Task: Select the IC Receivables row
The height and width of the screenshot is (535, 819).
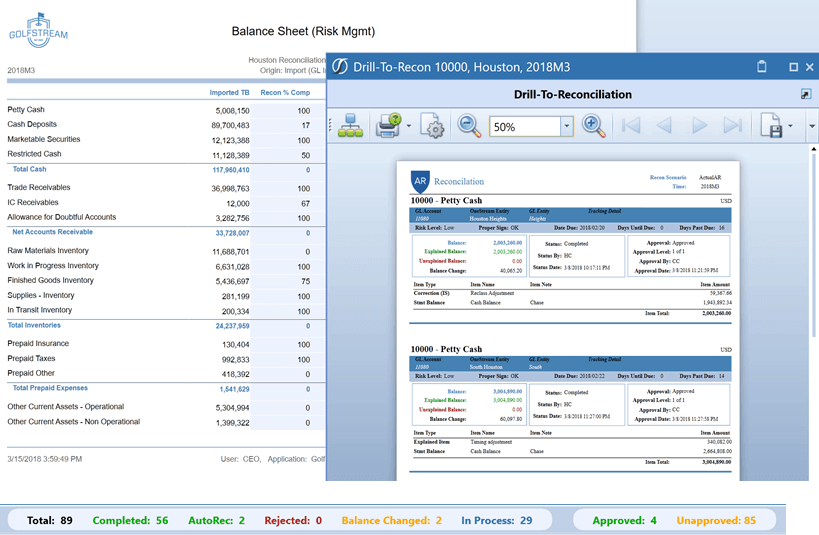Action: 33,203
